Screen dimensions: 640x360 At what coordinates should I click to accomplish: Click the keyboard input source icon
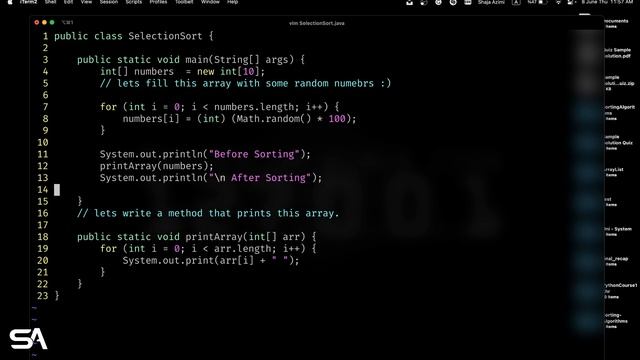[516, 2]
